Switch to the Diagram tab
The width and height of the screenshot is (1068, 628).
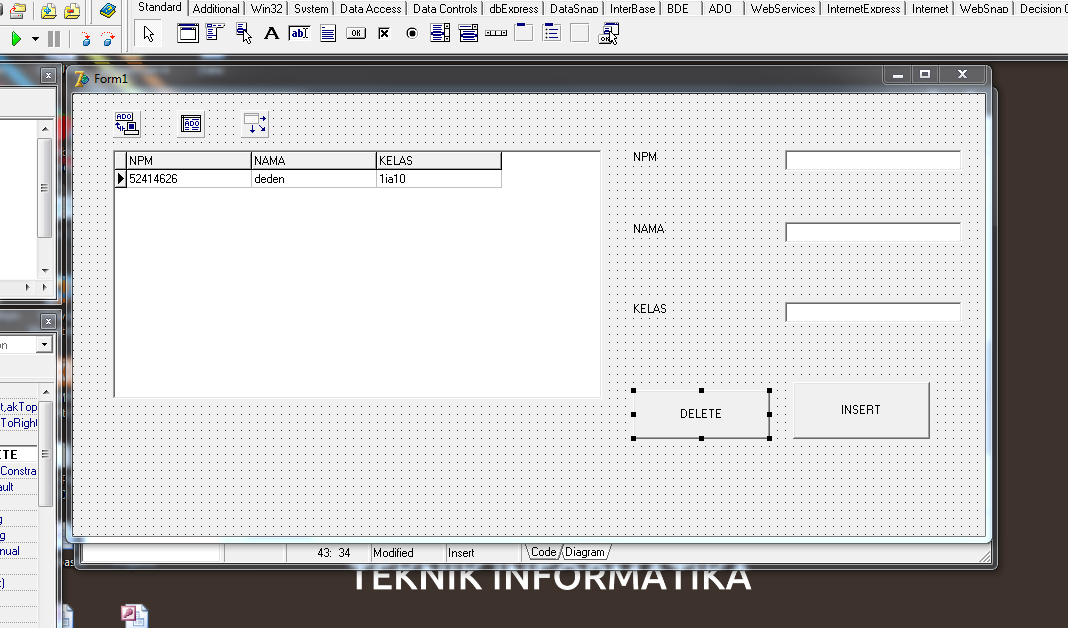[585, 551]
